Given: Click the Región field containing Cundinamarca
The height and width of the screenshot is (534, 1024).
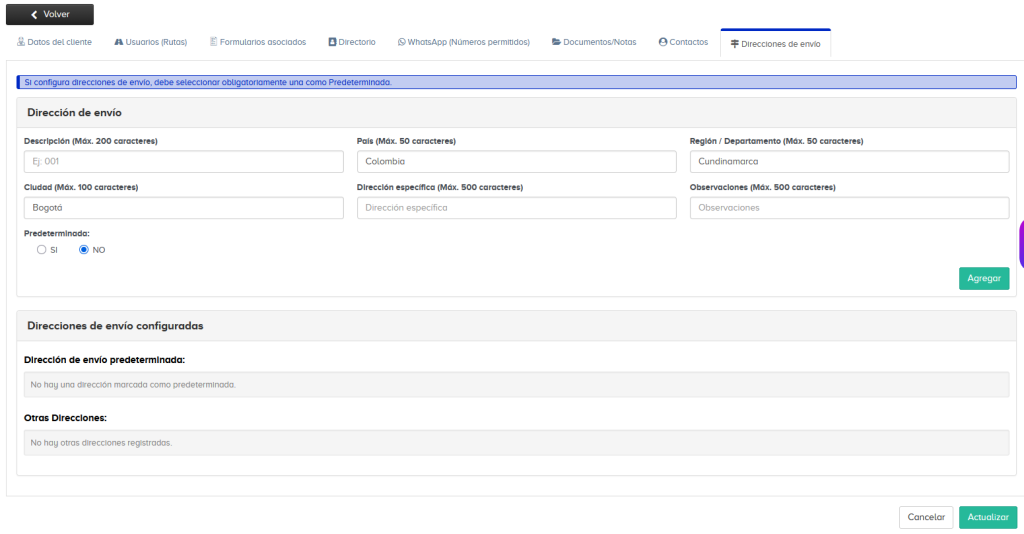Looking at the screenshot, I should [850, 162].
